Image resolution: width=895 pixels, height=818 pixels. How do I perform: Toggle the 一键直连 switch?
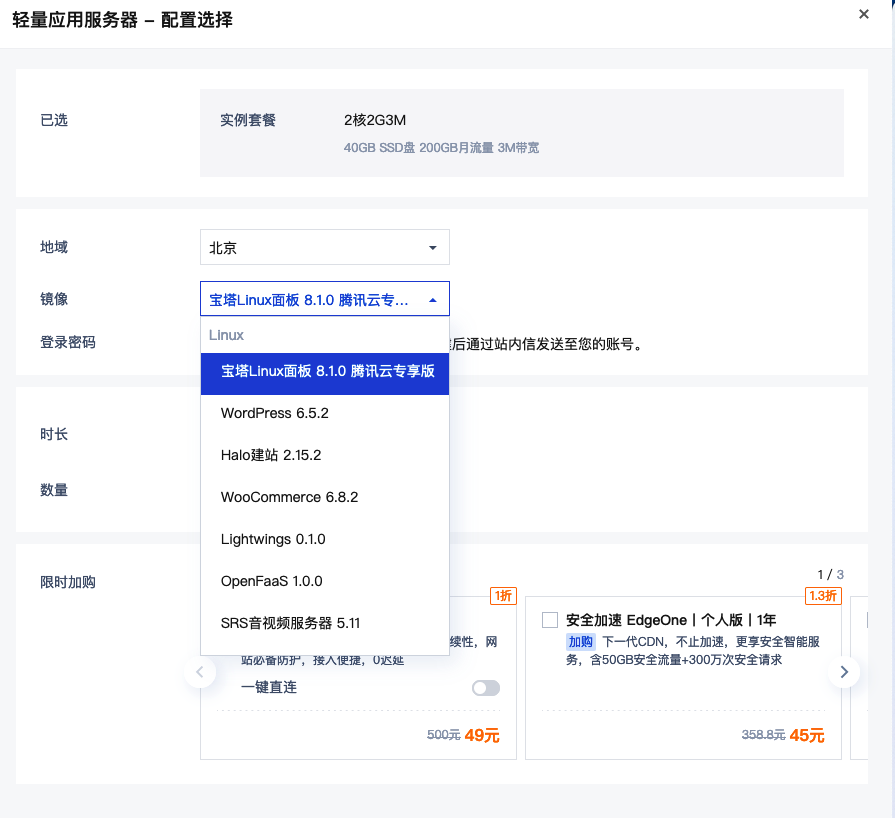(x=486, y=688)
